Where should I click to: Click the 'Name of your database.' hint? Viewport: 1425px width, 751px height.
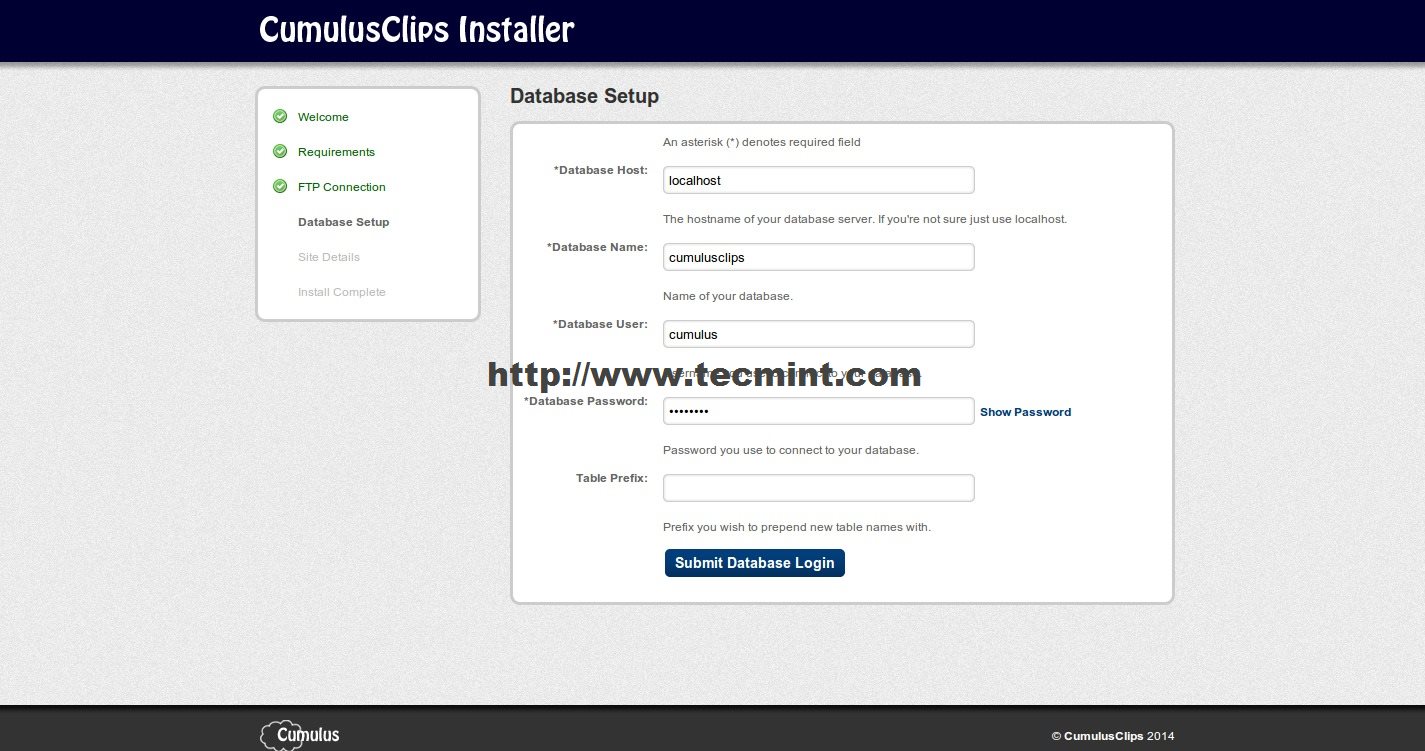coord(727,296)
